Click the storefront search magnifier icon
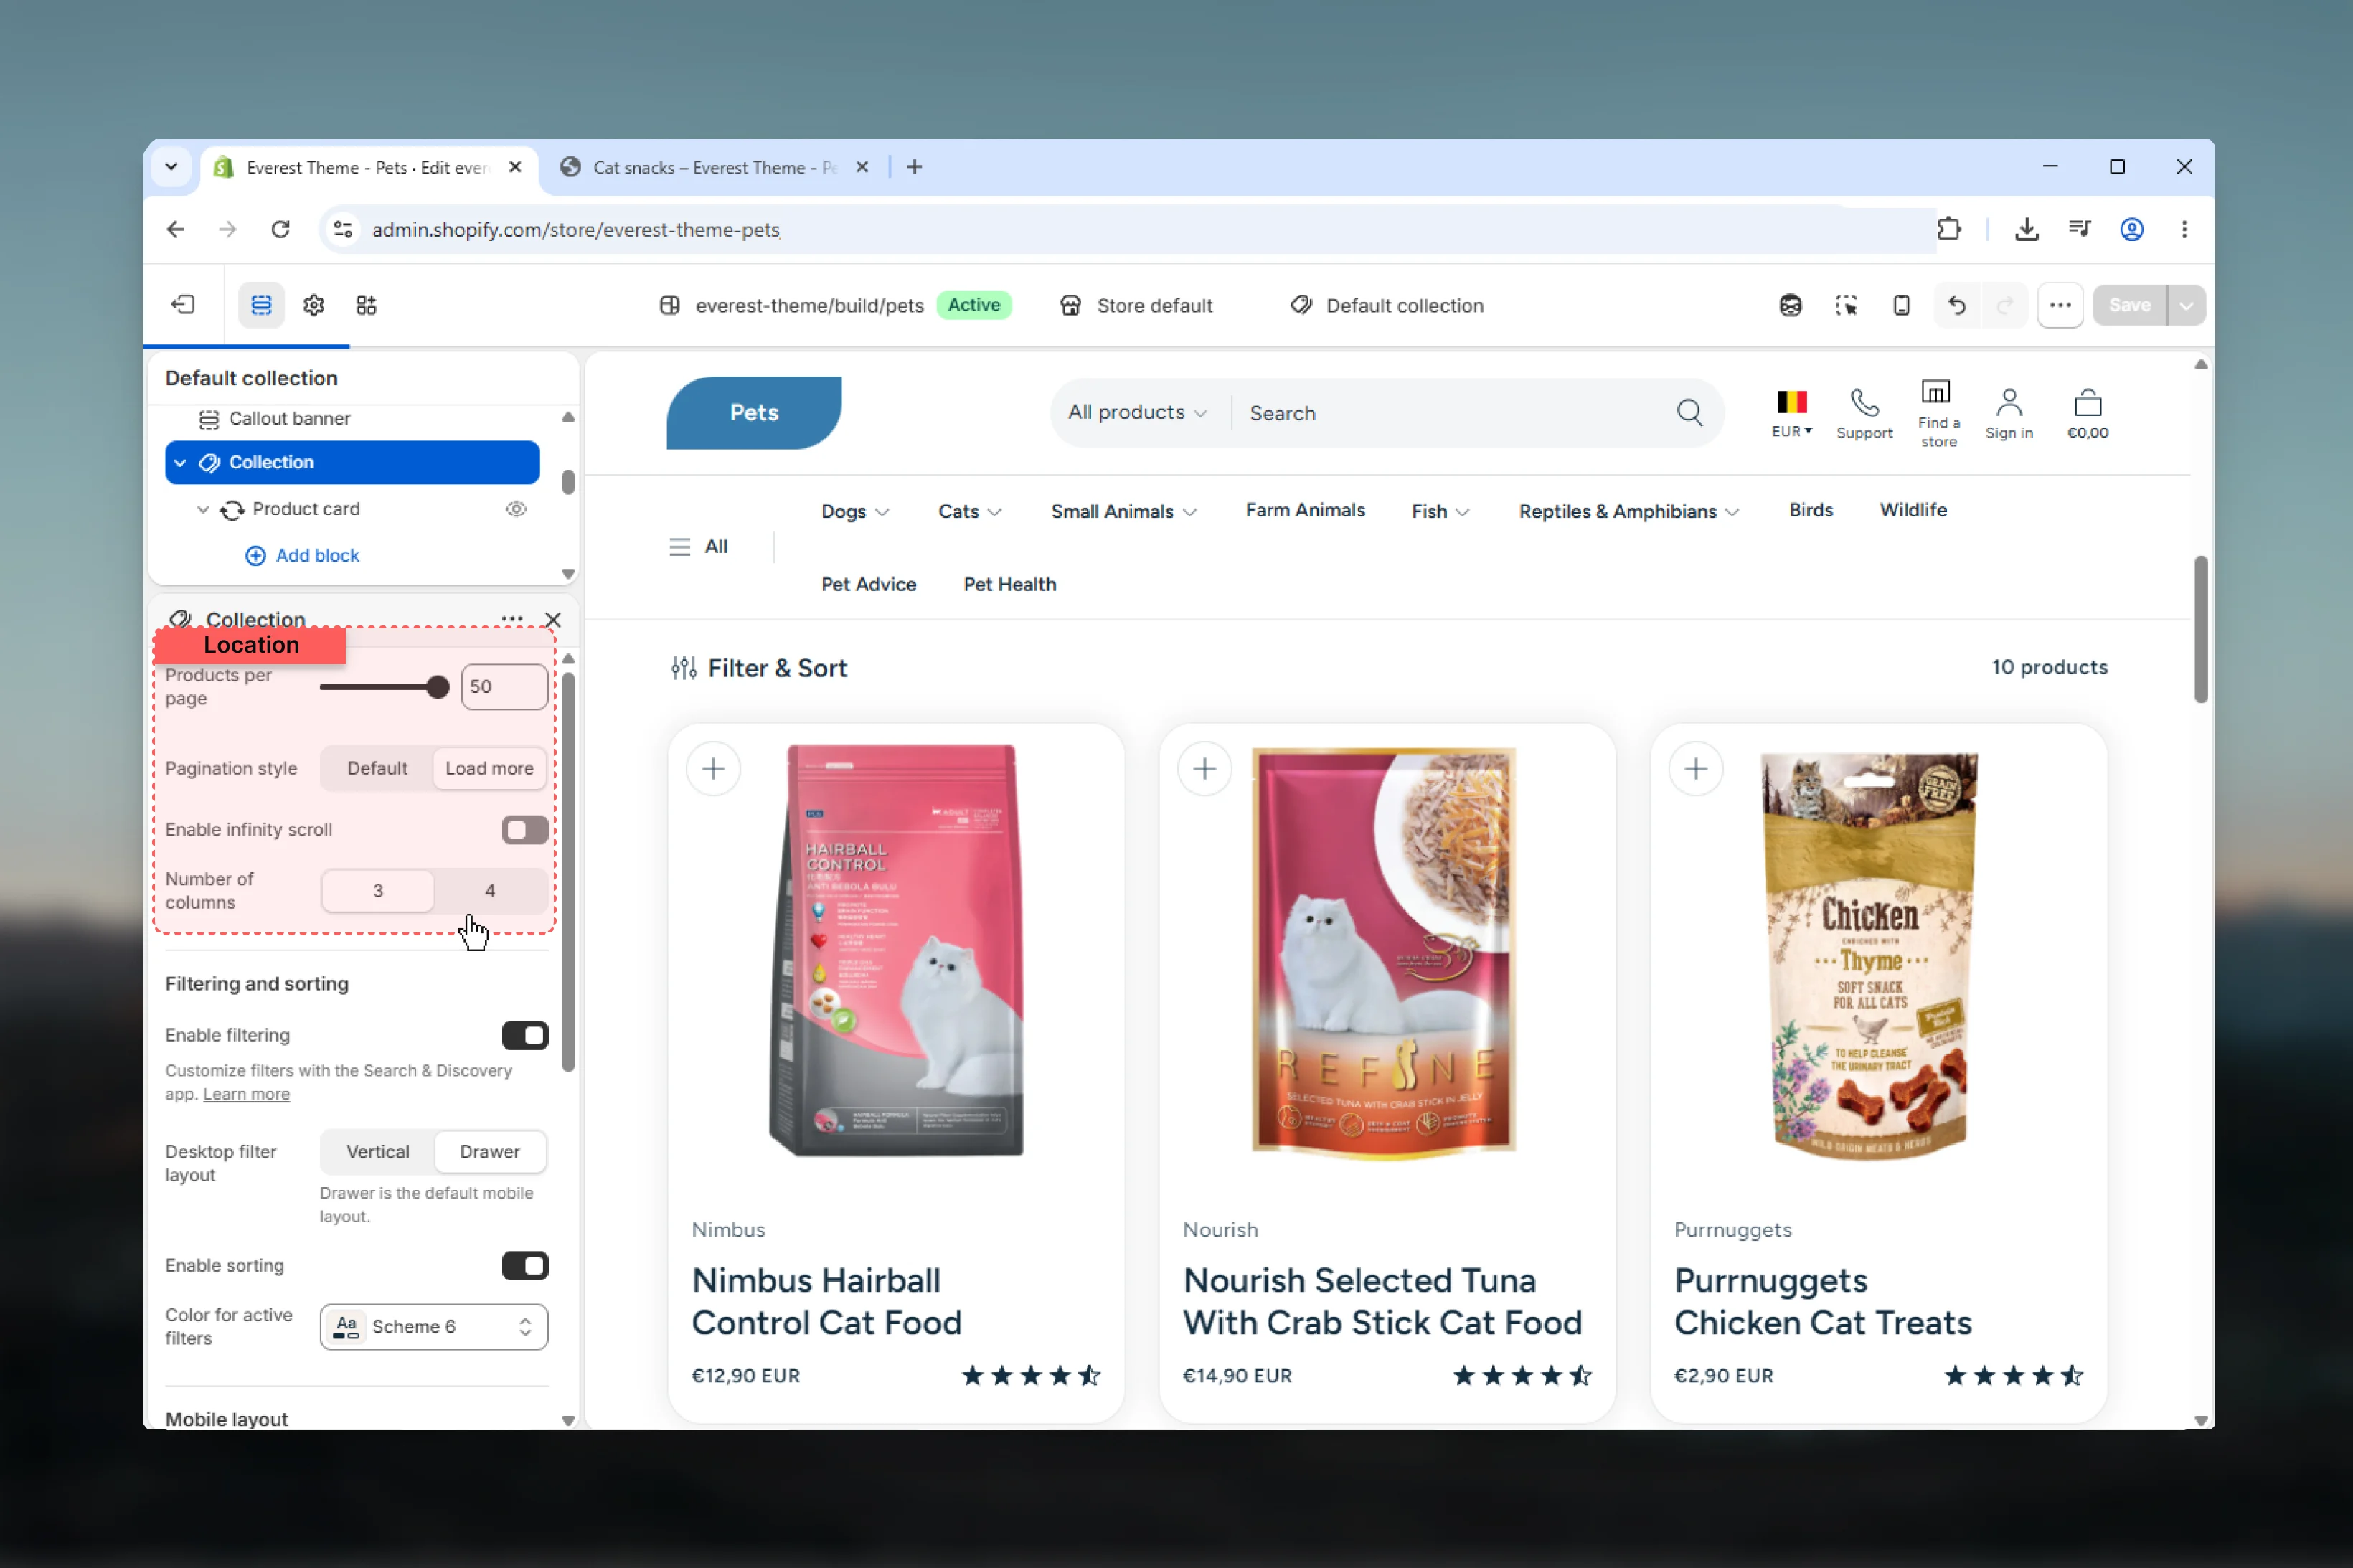 pos(1689,412)
